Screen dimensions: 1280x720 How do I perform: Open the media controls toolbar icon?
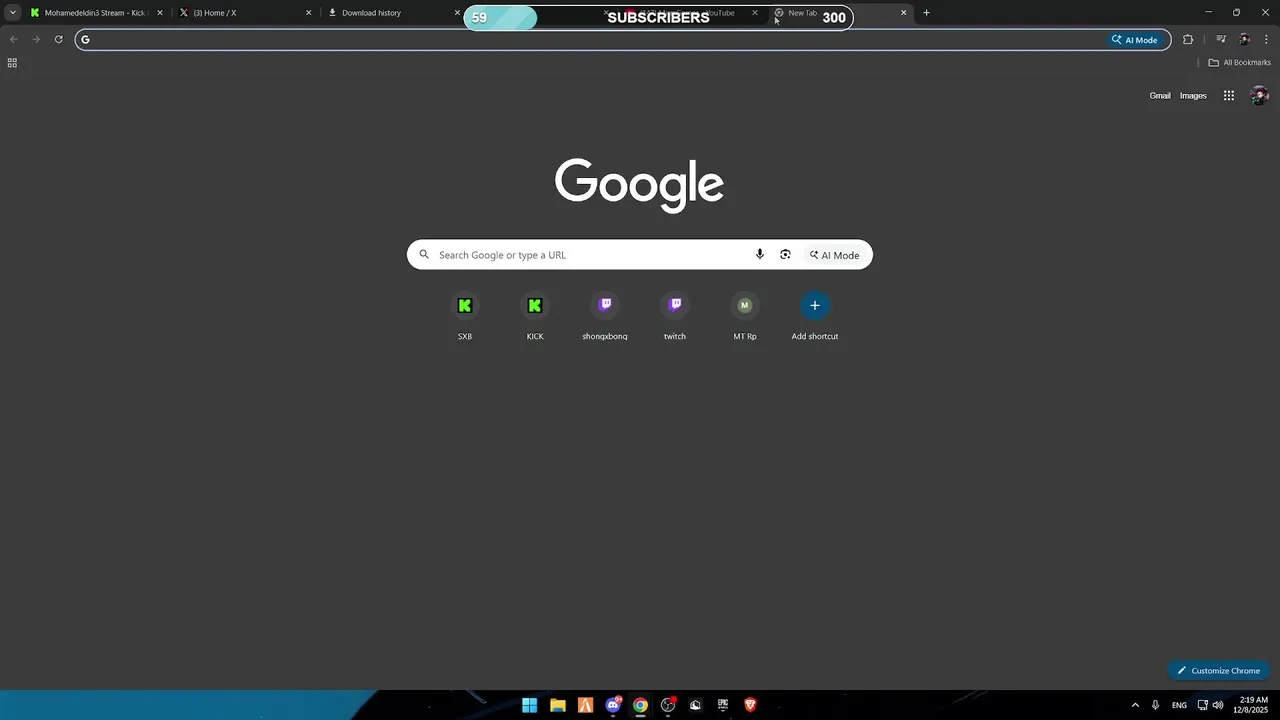point(1221,40)
